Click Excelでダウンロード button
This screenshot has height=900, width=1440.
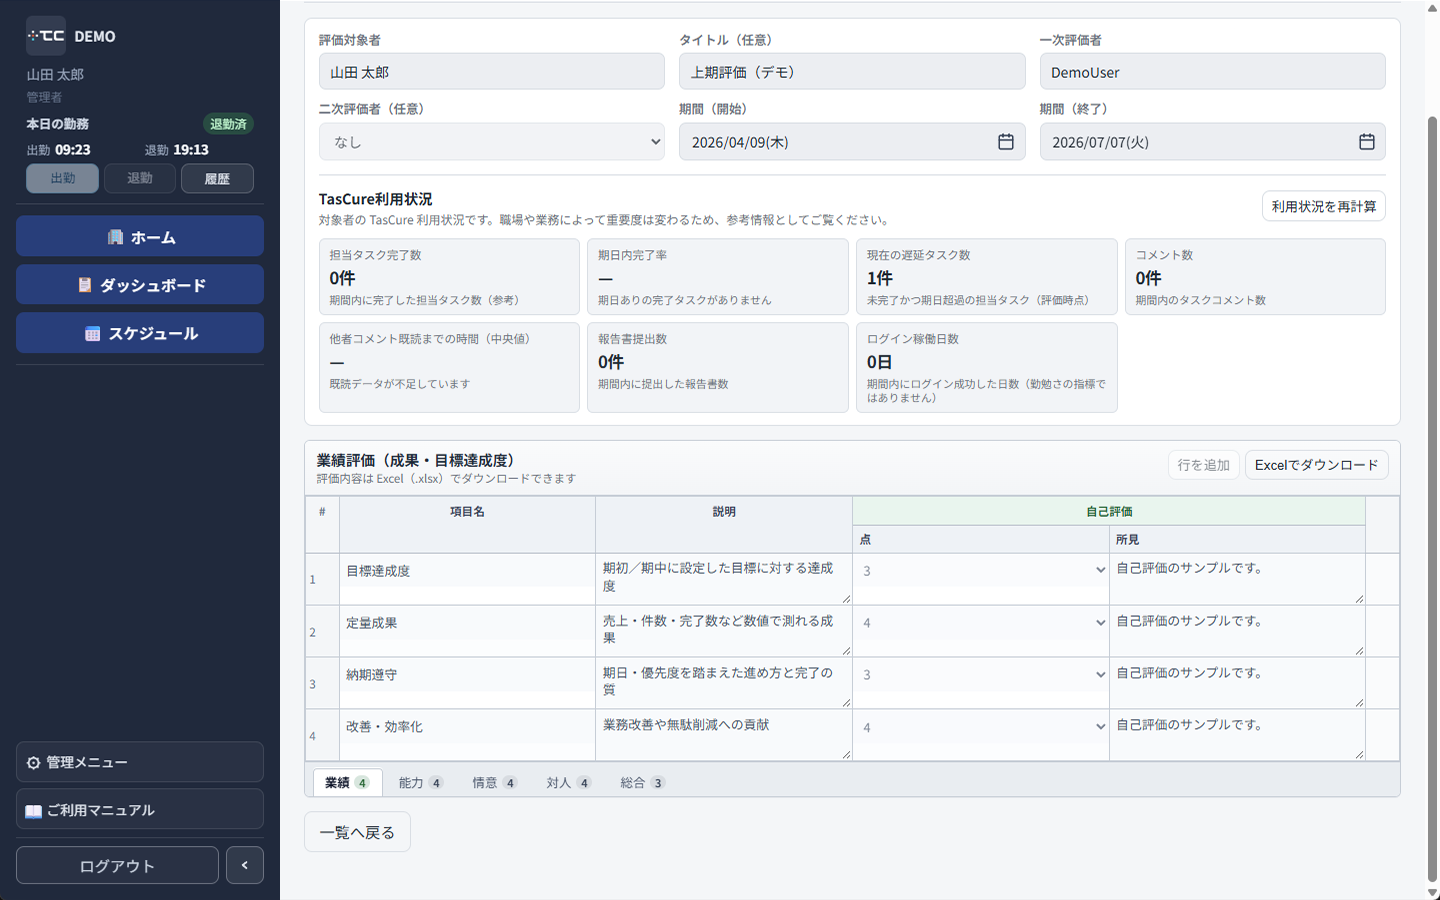1316,465
